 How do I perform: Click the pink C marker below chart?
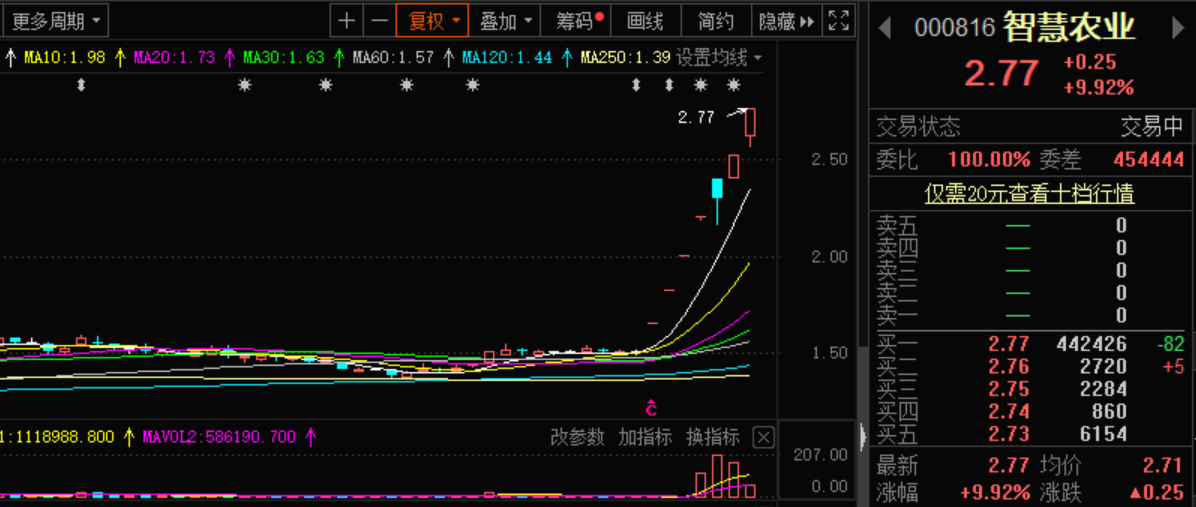click(651, 408)
